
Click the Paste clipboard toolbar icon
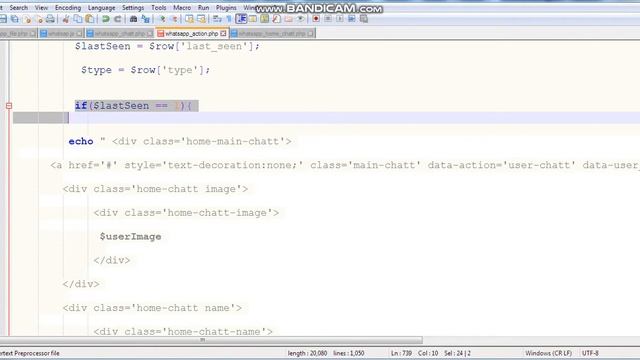89,19
